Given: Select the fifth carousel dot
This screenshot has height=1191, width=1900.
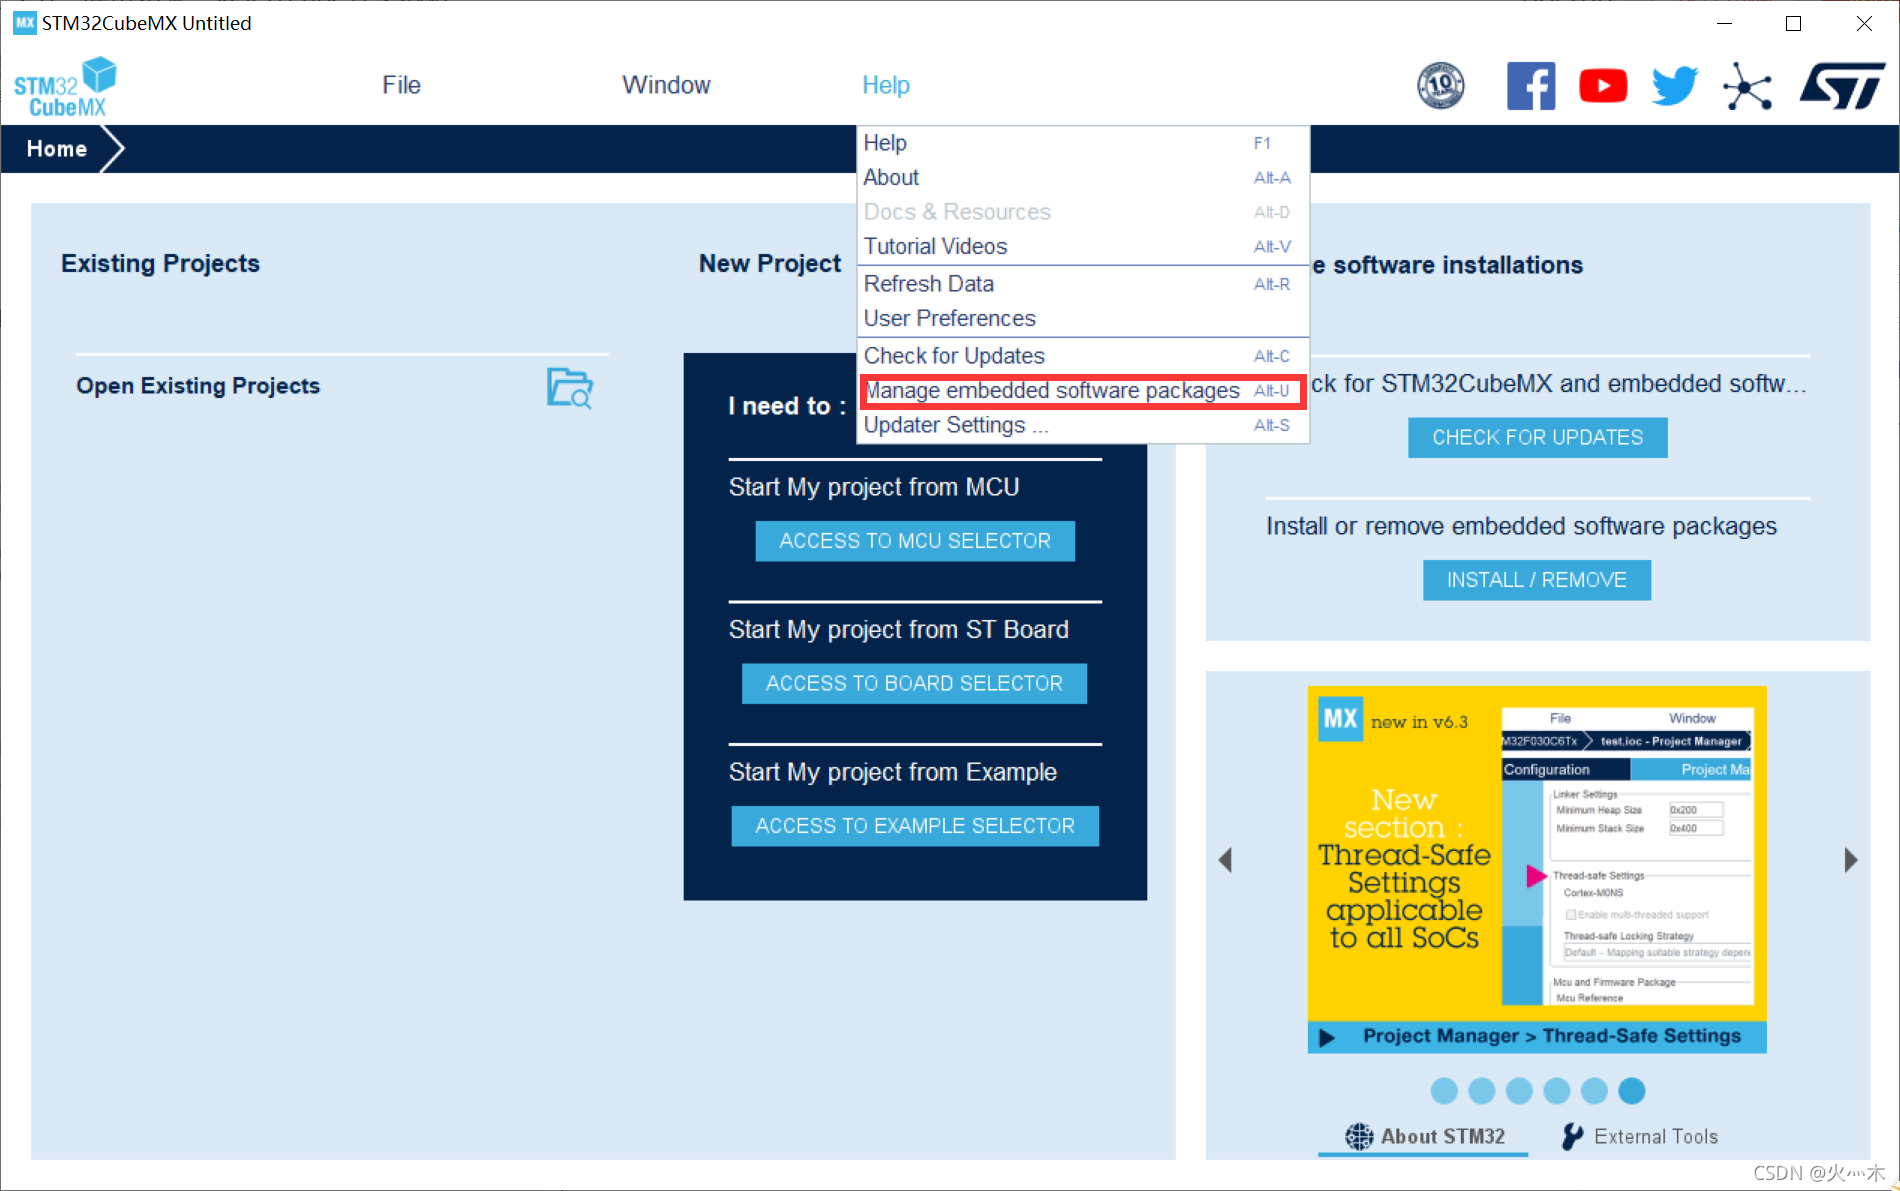Looking at the screenshot, I should [1594, 1091].
